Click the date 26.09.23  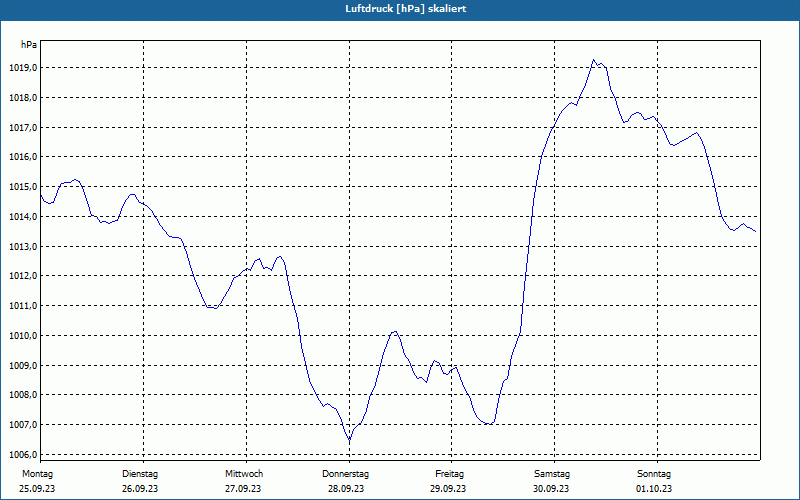point(140,489)
